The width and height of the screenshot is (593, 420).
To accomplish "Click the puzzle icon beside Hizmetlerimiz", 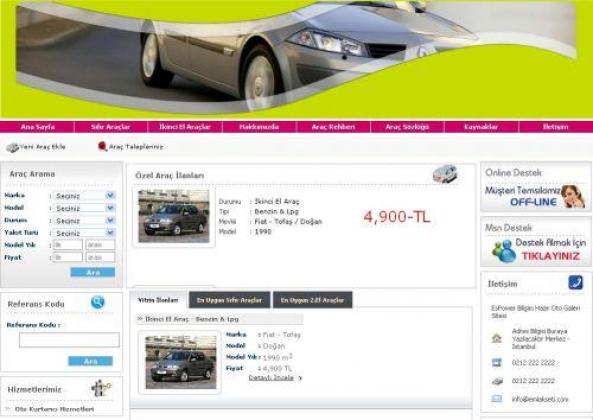I will [101, 388].
